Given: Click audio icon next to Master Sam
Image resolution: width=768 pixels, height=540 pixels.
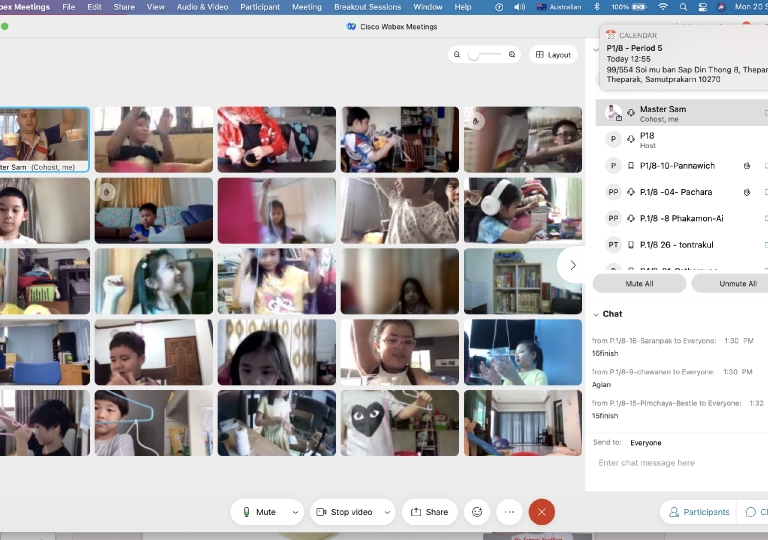Looking at the screenshot, I should pyautogui.click(x=631, y=113).
